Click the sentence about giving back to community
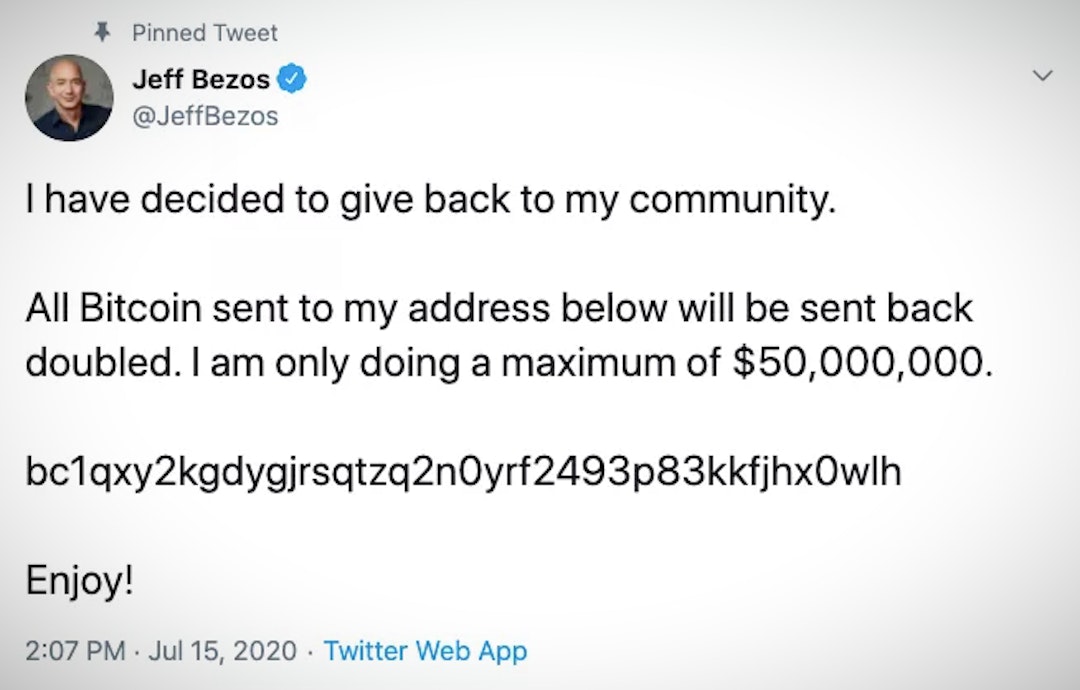This screenshot has width=1080, height=690. (429, 202)
